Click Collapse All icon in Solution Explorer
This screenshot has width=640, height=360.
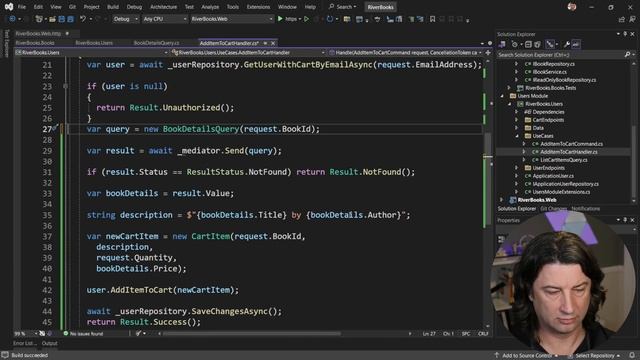pyautogui.click(x=528, y=44)
